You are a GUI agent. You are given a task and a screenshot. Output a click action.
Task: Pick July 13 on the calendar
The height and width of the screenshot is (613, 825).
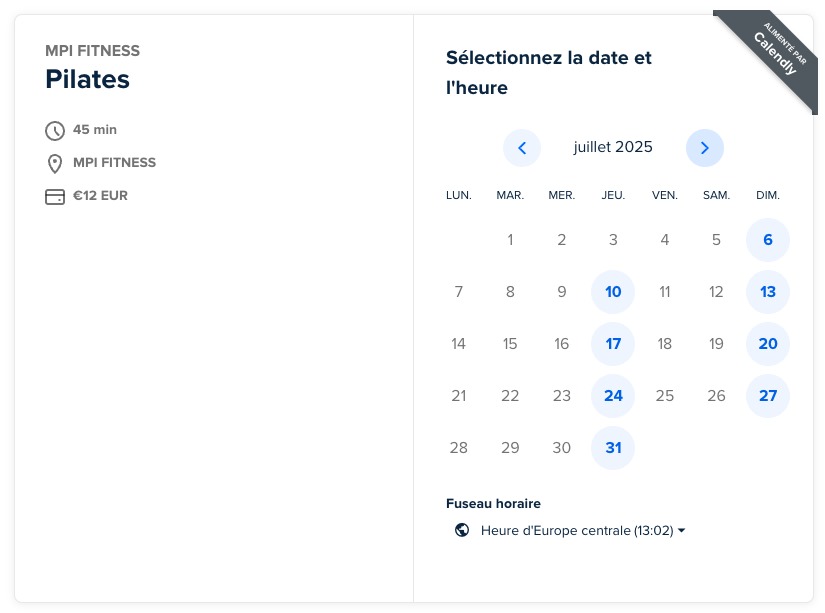(x=768, y=292)
